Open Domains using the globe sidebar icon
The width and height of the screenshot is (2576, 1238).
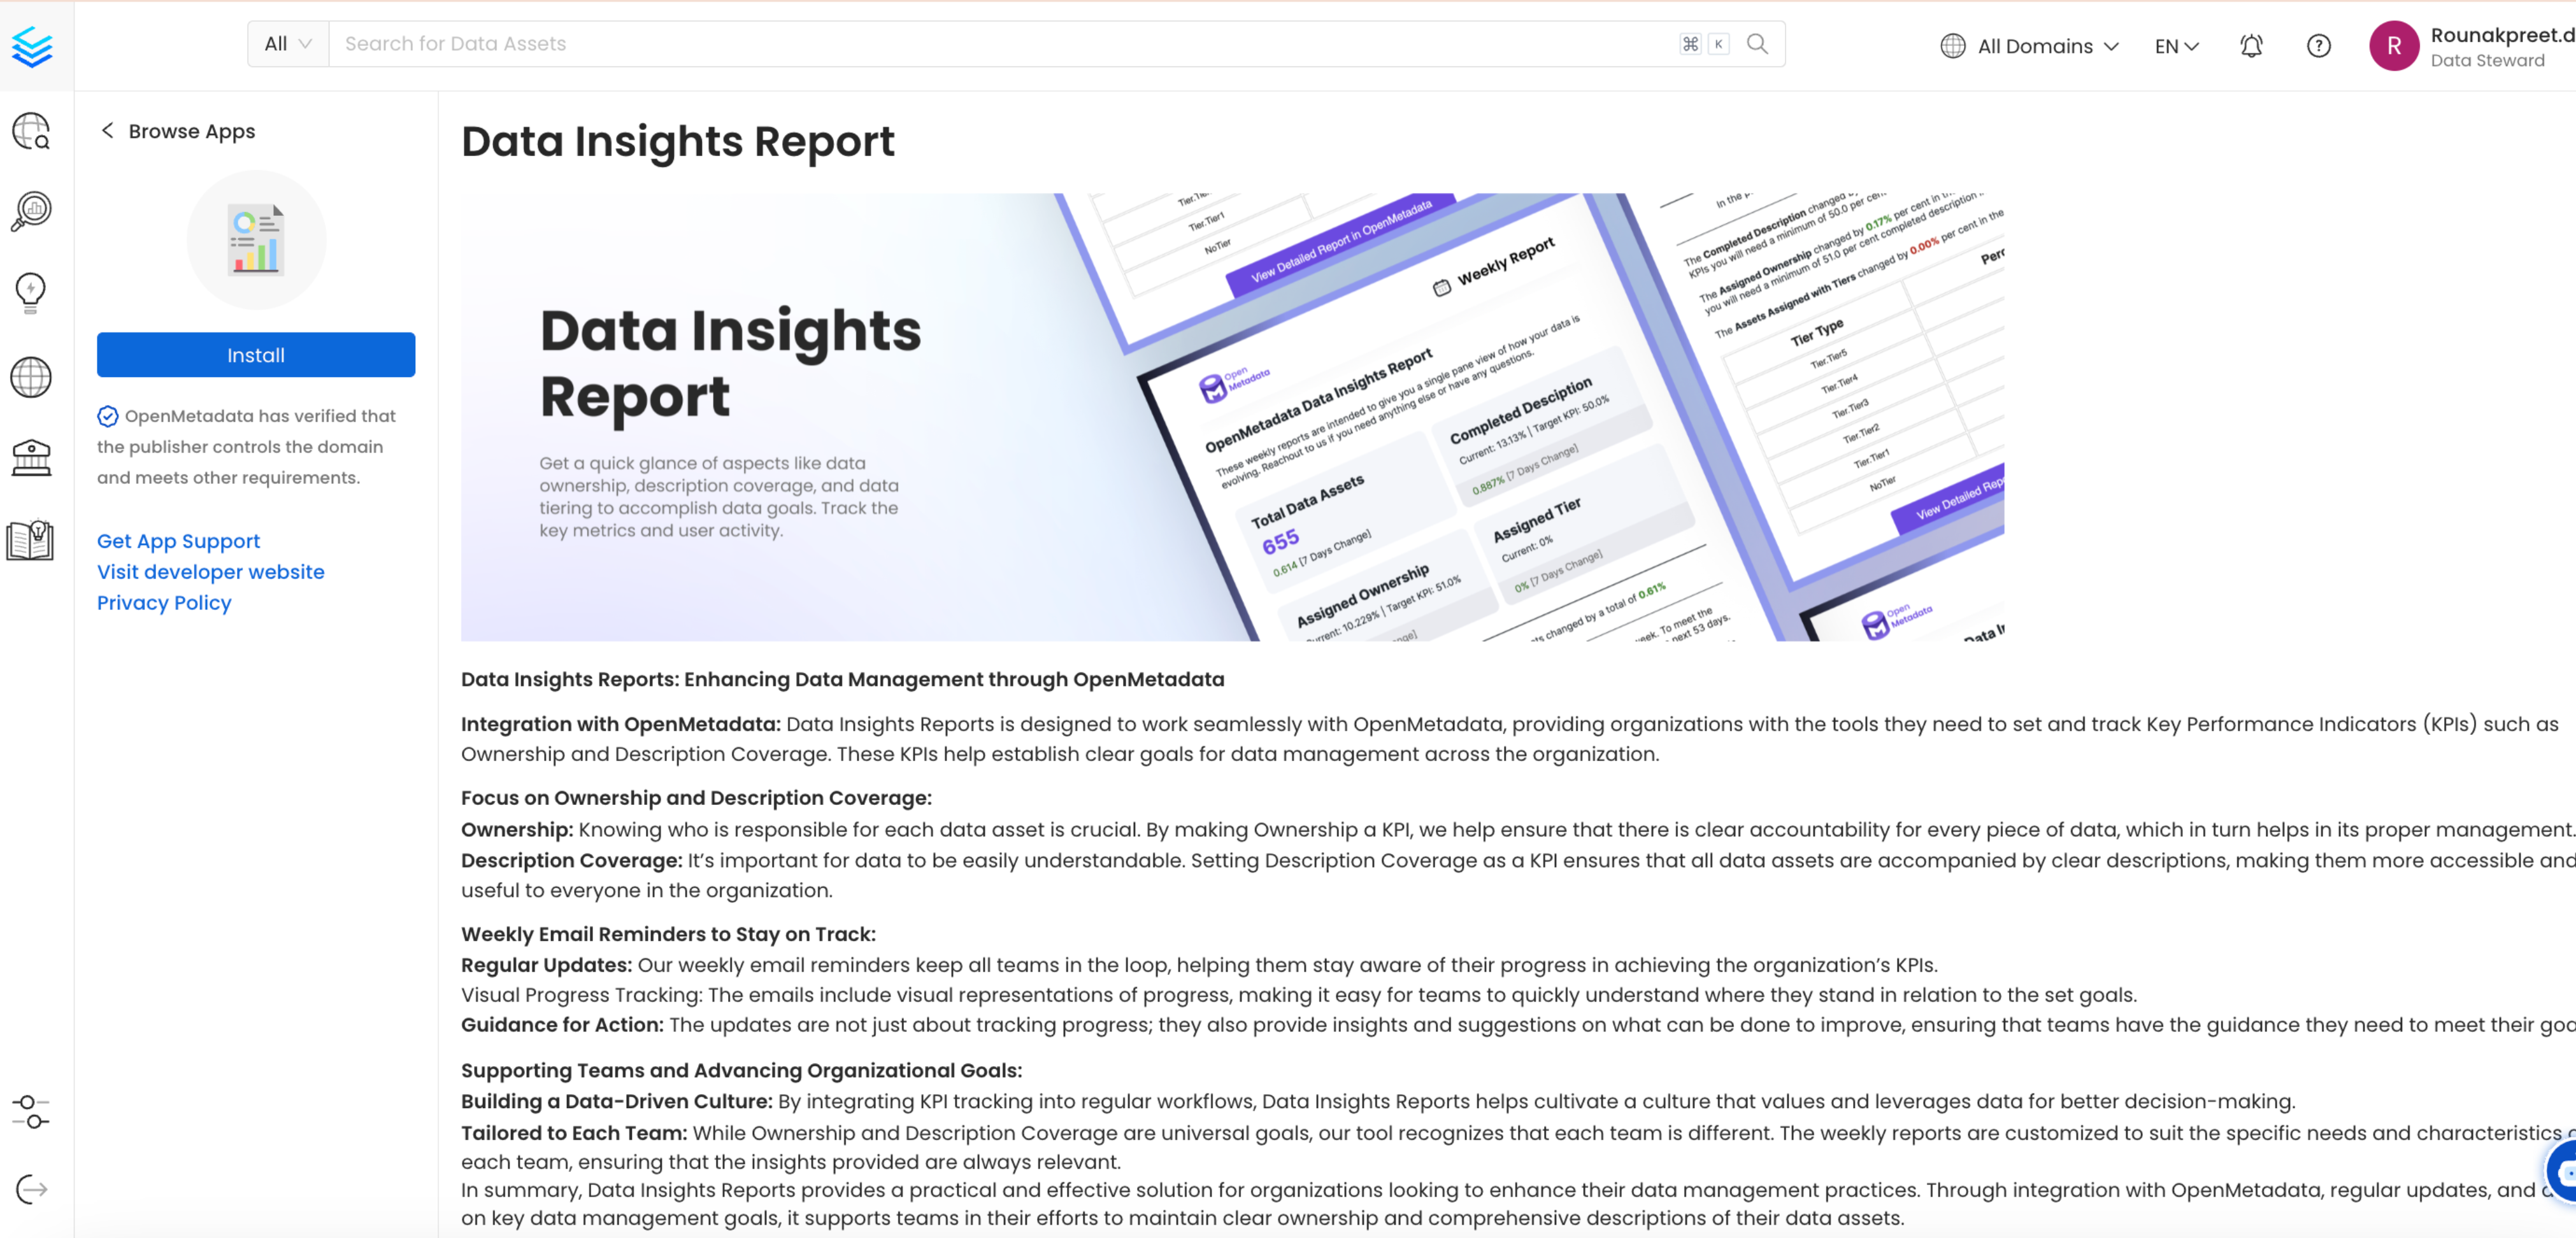pos(30,377)
